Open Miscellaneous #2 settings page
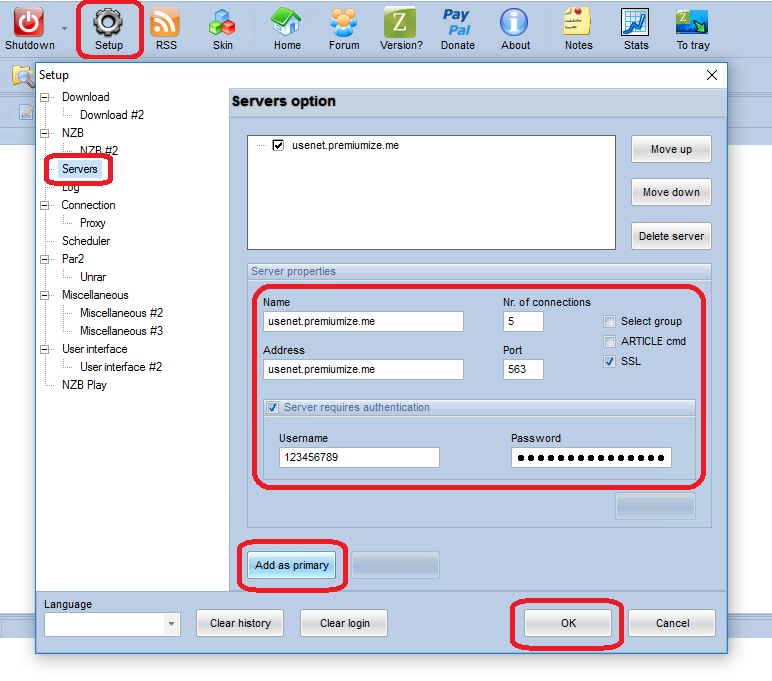This screenshot has height=681, width=772. pyautogui.click(x=121, y=313)
